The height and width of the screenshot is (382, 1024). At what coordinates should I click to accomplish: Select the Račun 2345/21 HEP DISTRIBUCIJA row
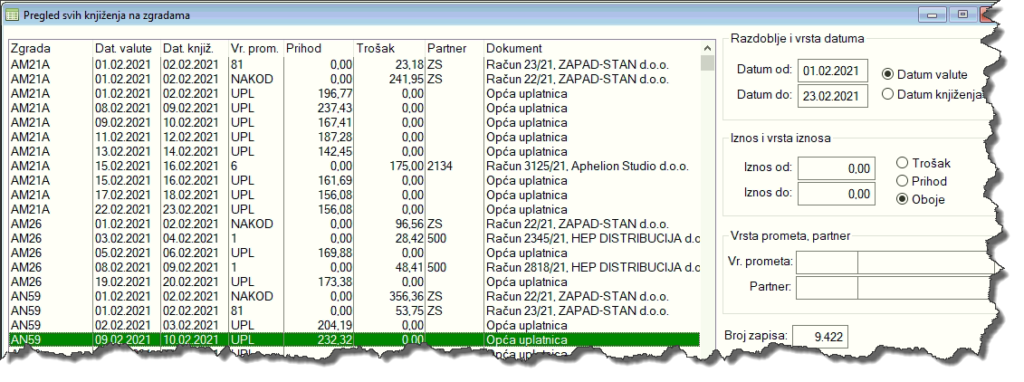click(x=354, y=238)
